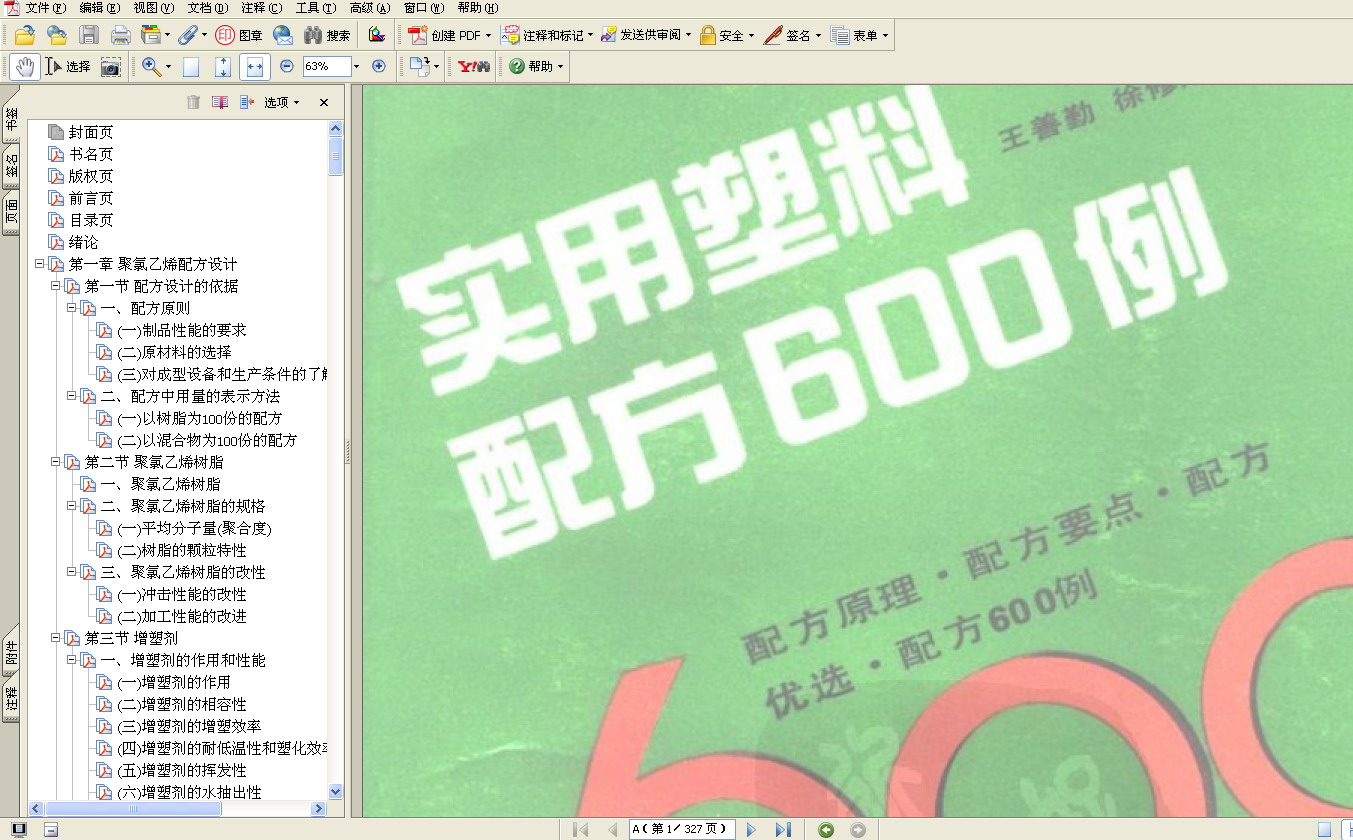Screen dimensions: 1353x840
Task: Collapse the 第一章 聚氯乙烯配方设计 bookmark
Action: click(x=40, y=264)
